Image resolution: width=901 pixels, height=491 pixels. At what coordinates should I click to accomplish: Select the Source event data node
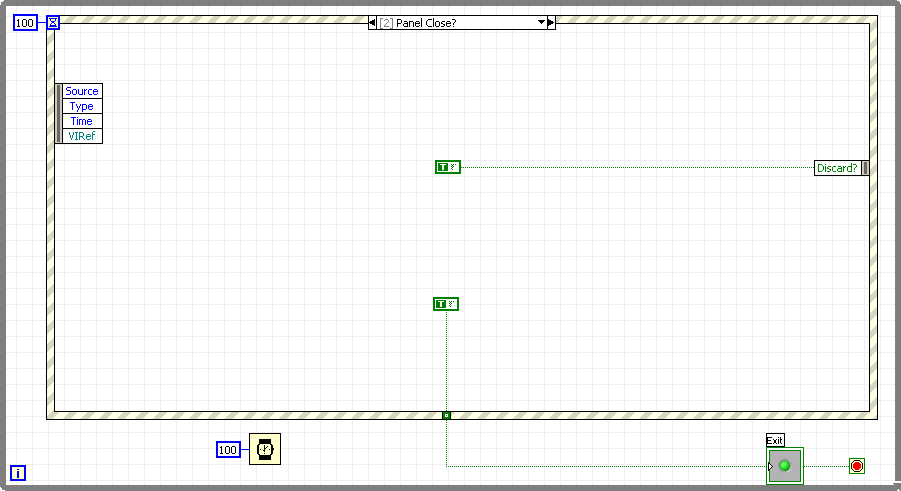click(x=82, y=91)
